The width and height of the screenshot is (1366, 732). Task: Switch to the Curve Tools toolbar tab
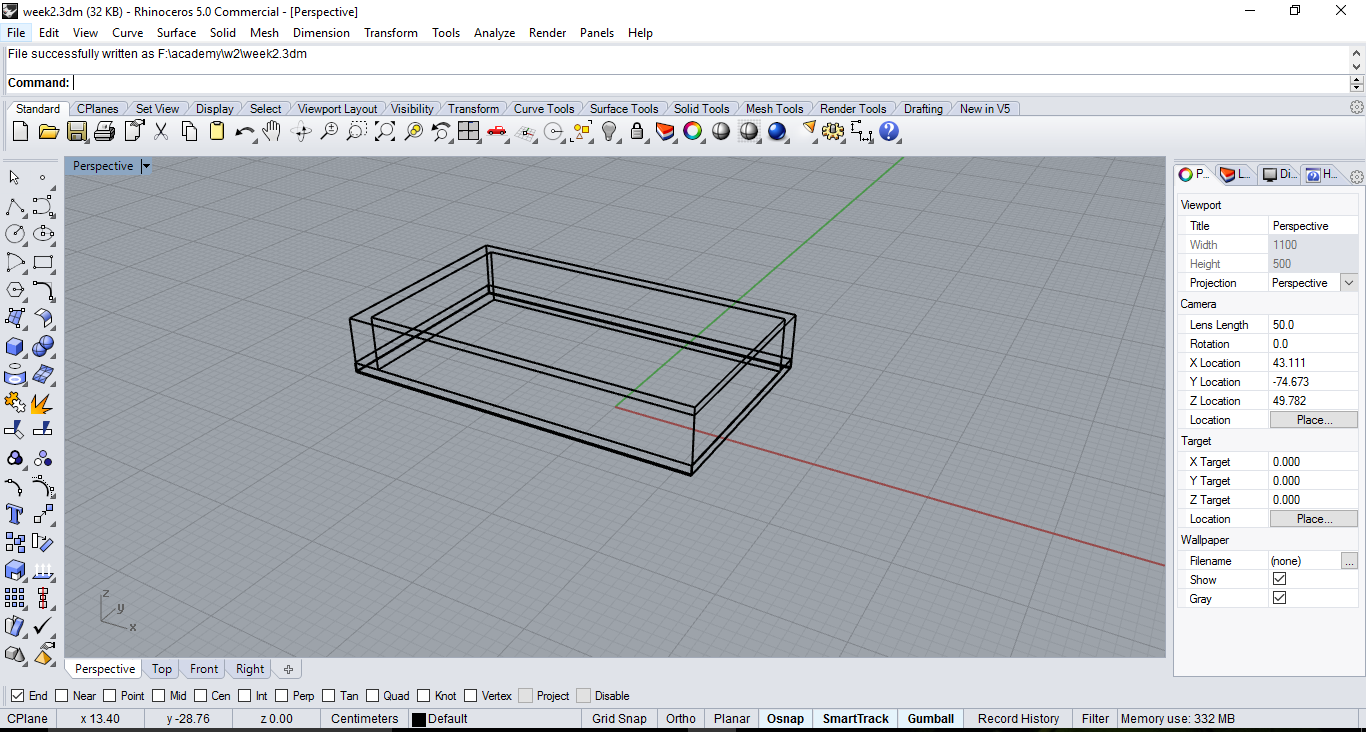(x=544, y=109)
